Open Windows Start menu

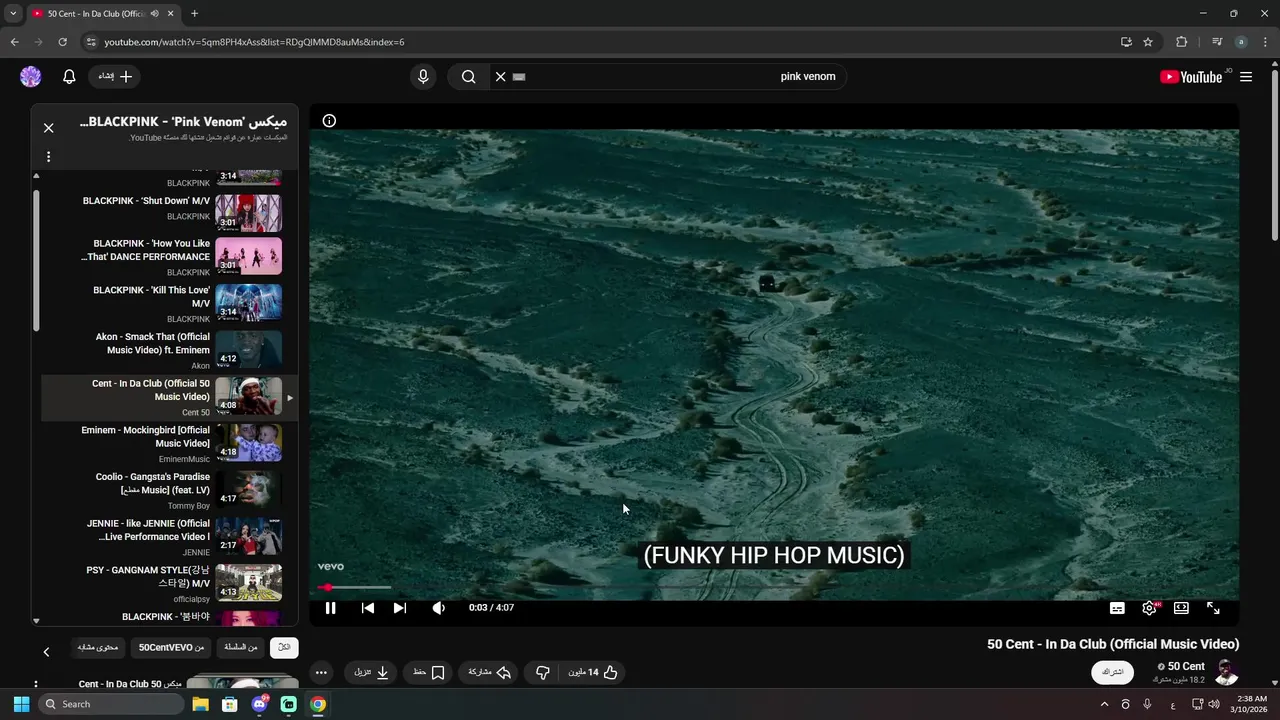coord(21,704)
